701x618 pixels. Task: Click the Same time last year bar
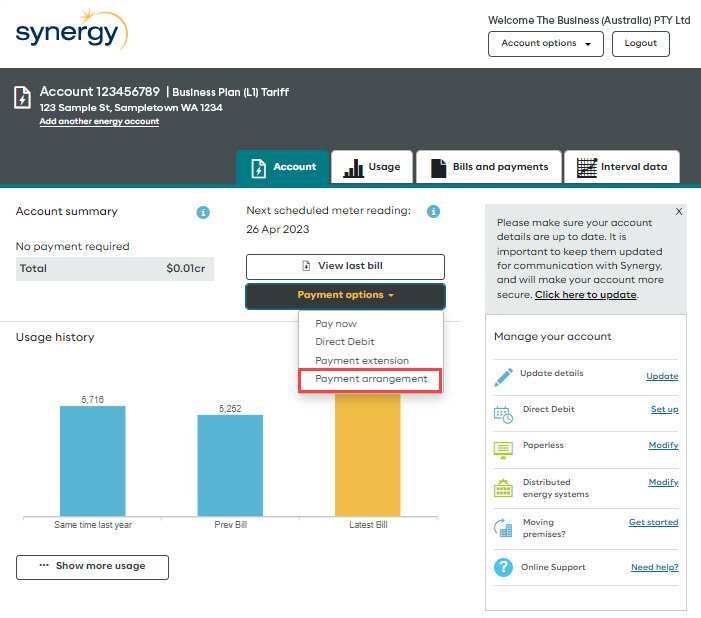(x=93, y=461)
